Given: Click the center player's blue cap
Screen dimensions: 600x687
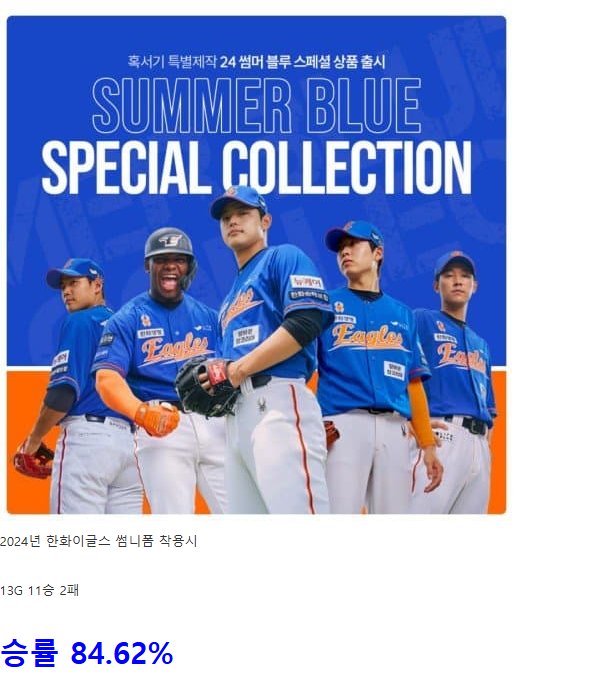Looking at the screenshot, I should [238, 201].
